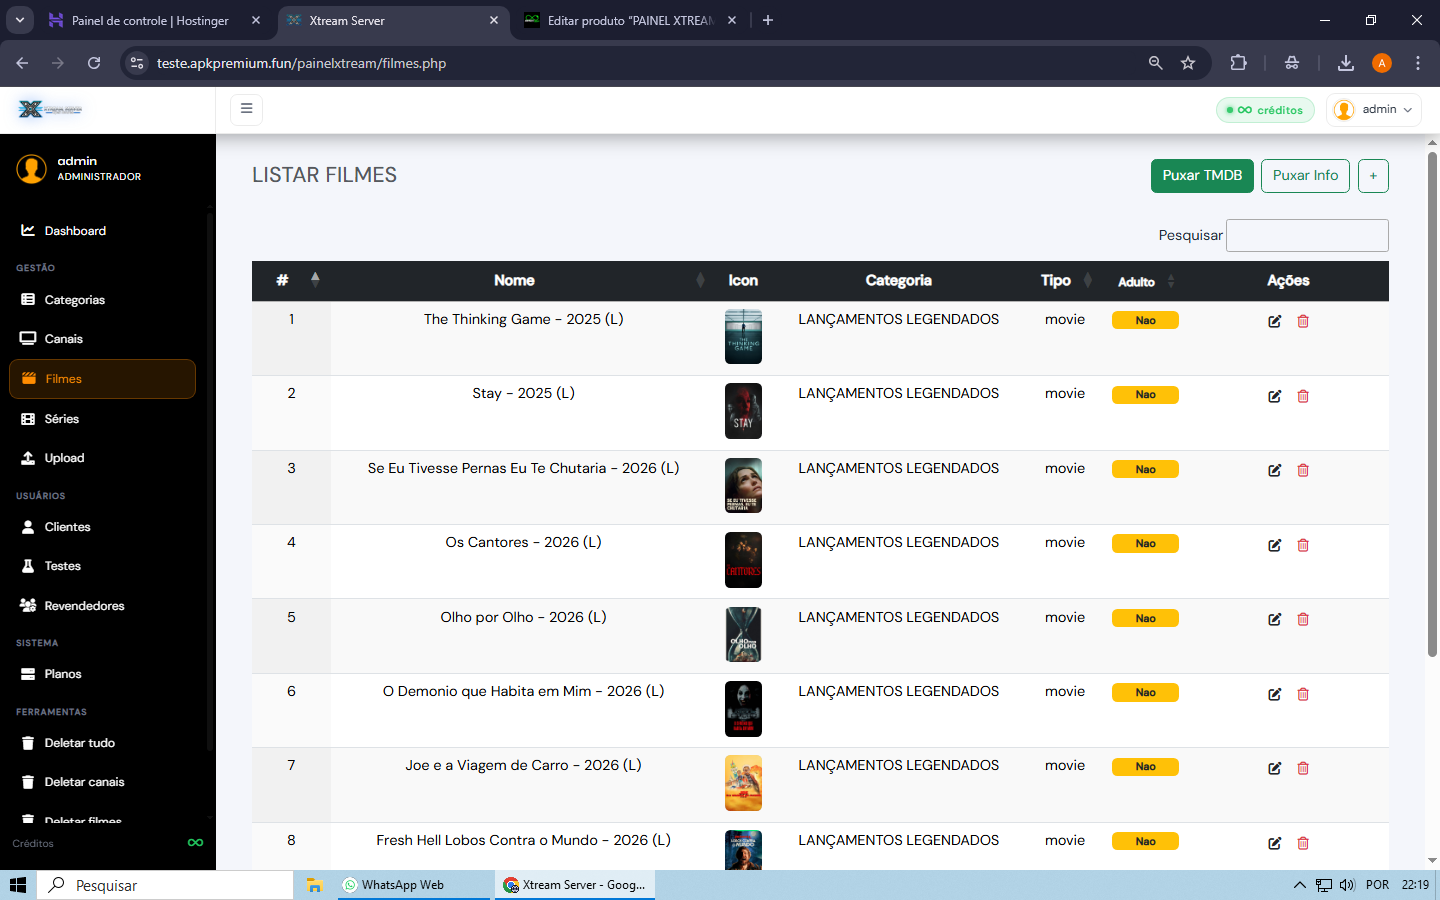Delete the movie Stay - 2025 (L)
1440x900 pixels.
[x=1303, y=396]
